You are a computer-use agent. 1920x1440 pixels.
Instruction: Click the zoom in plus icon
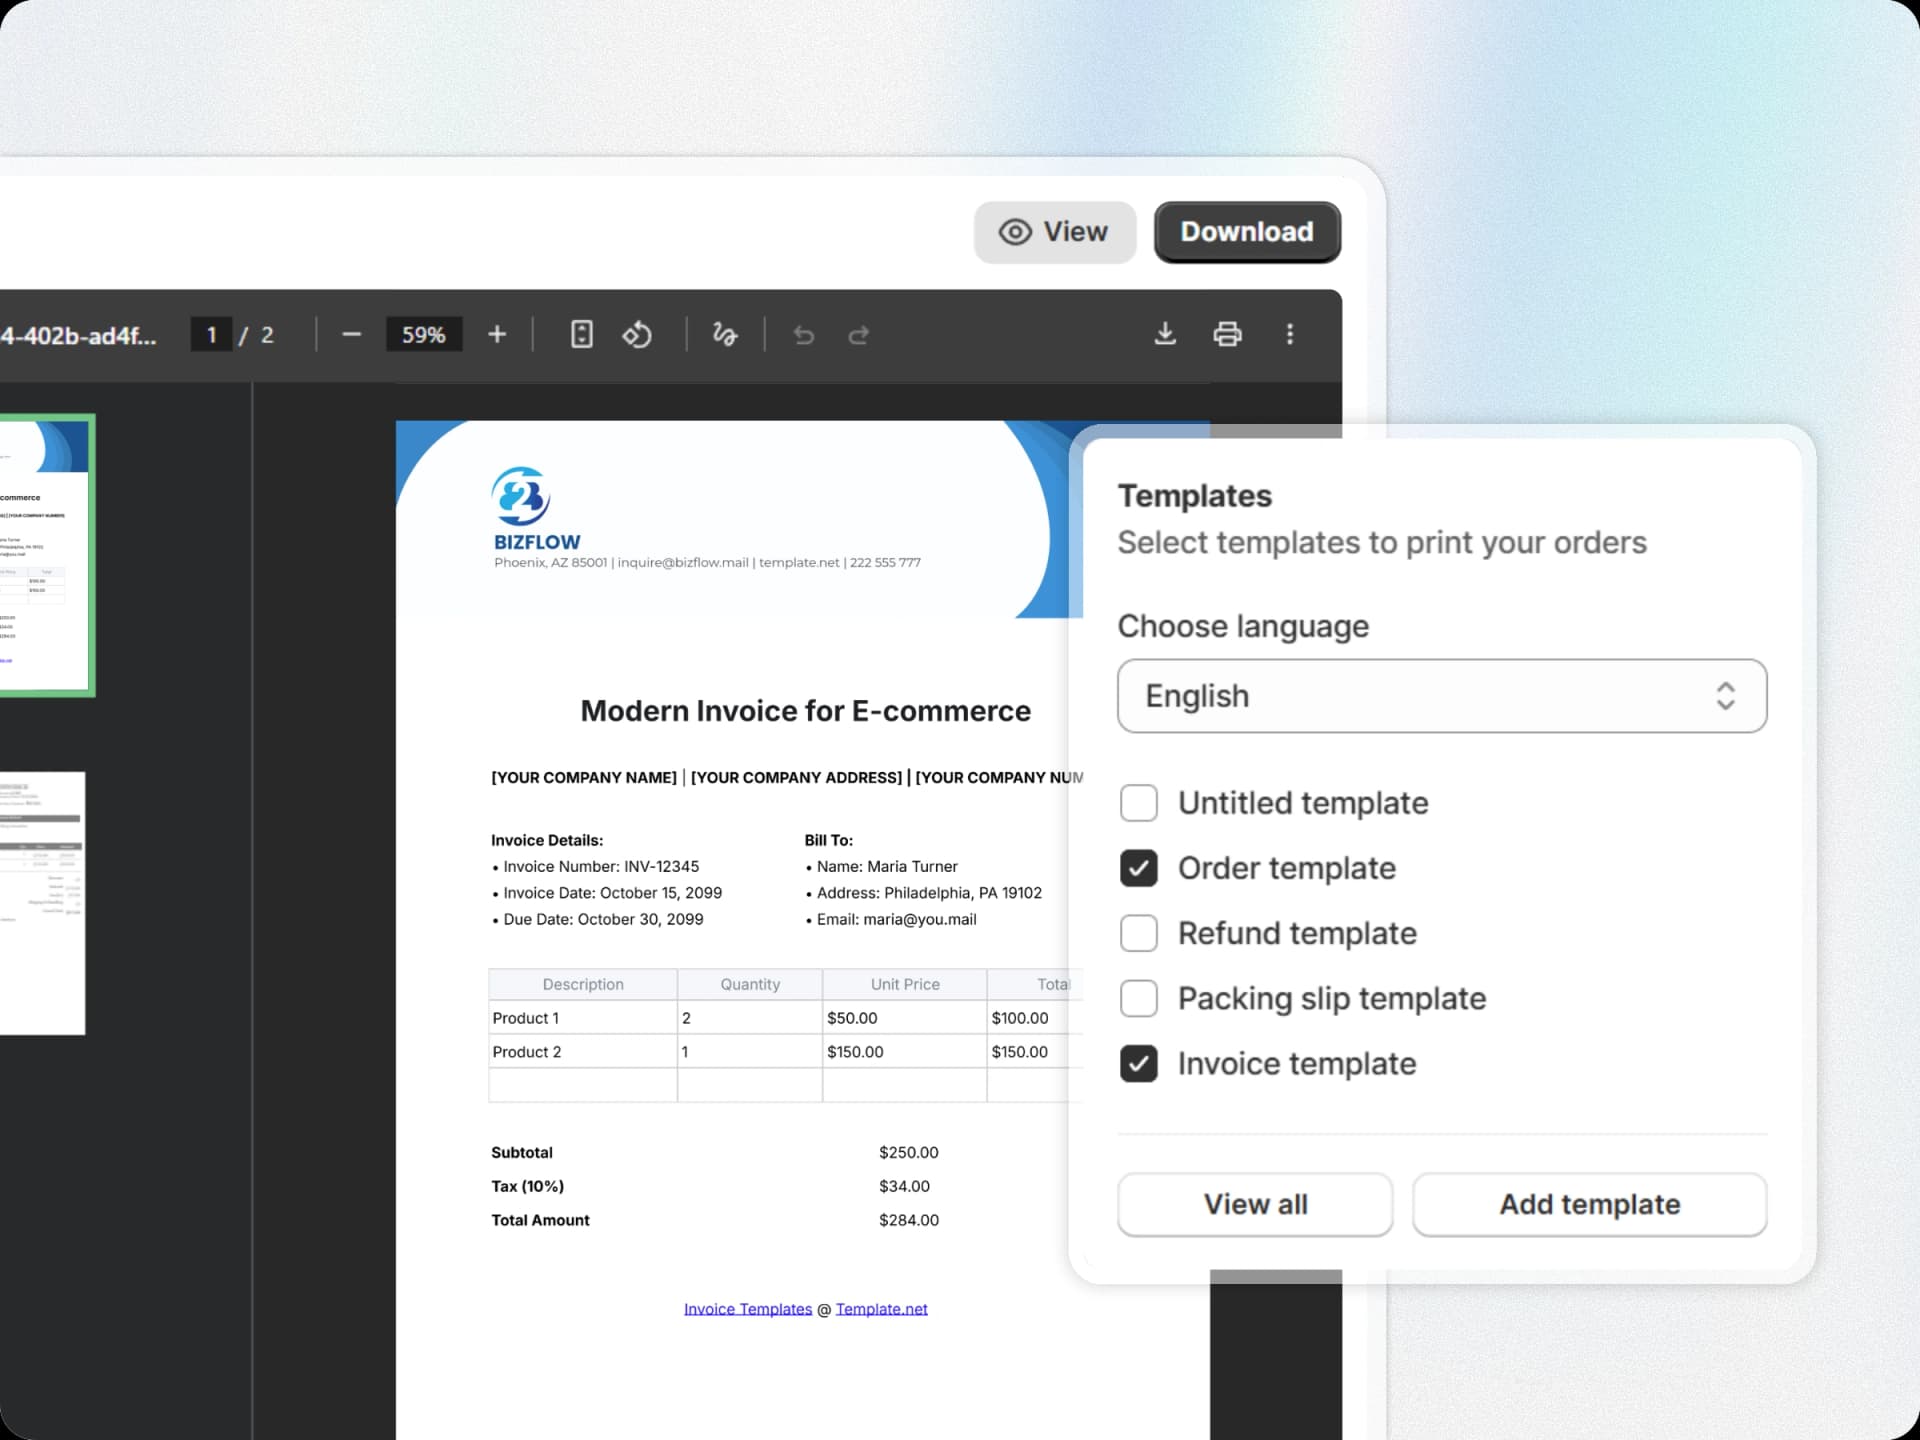pyautogui.click(x=497, y=335)
